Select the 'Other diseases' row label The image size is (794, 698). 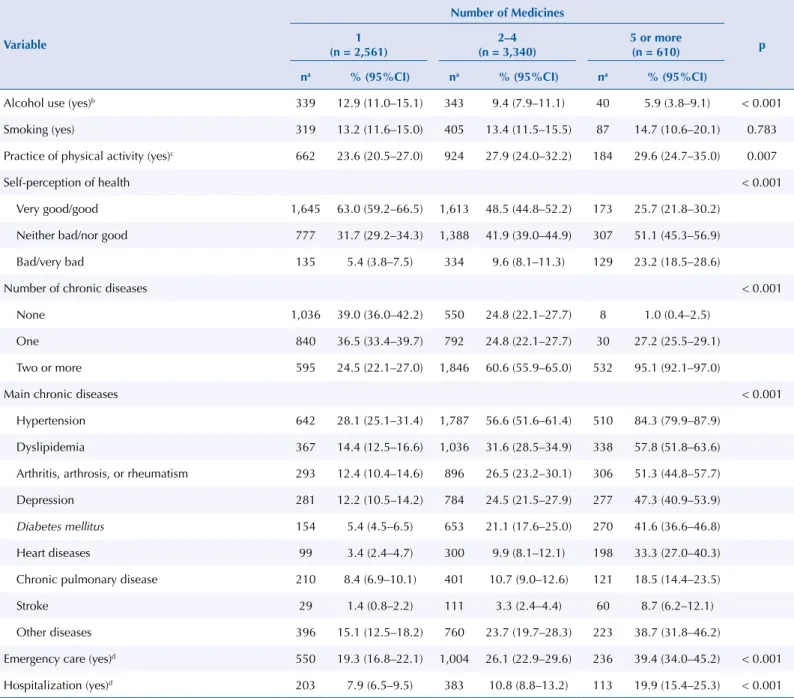click(x=54, y=632)
